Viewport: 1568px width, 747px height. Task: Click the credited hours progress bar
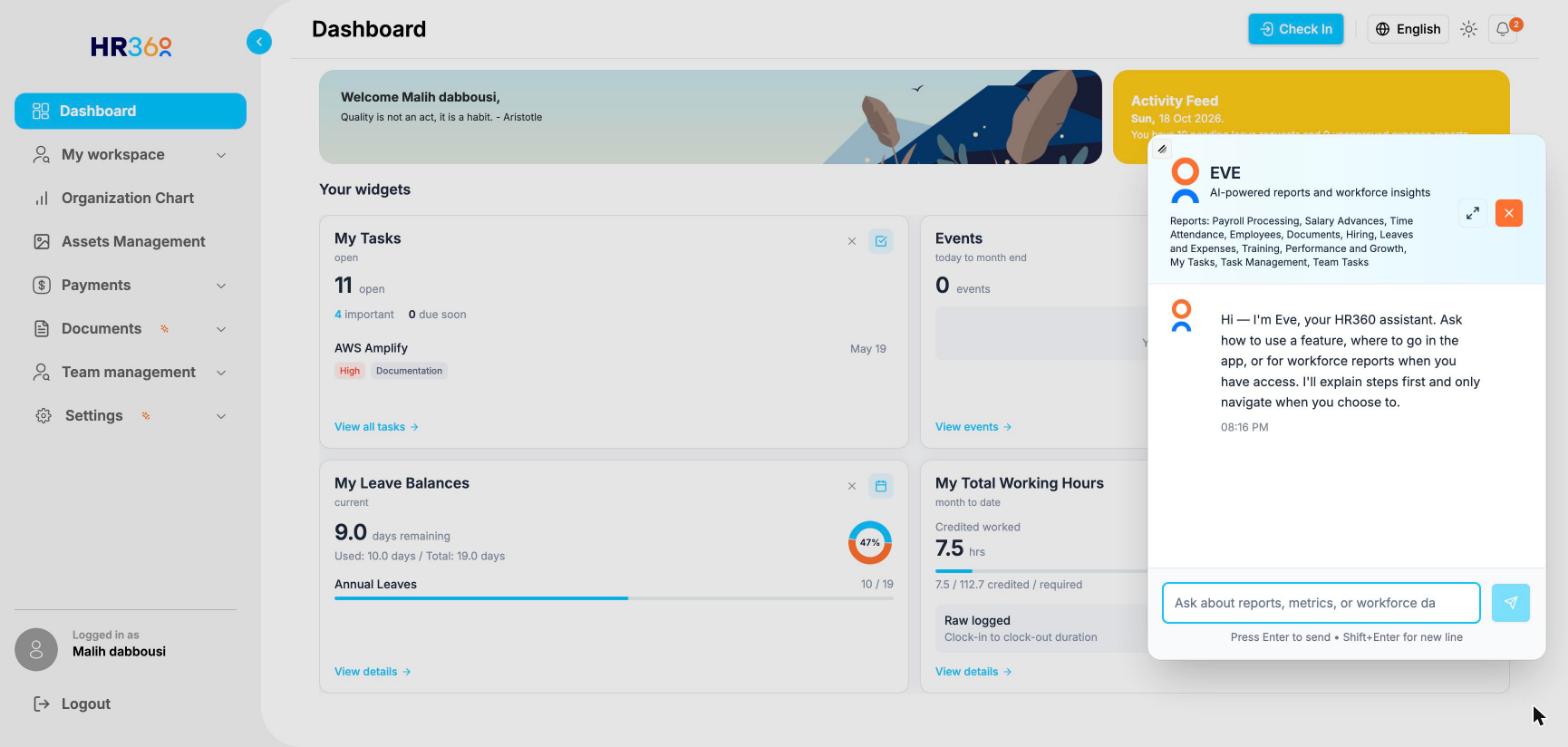point(1040,571)
